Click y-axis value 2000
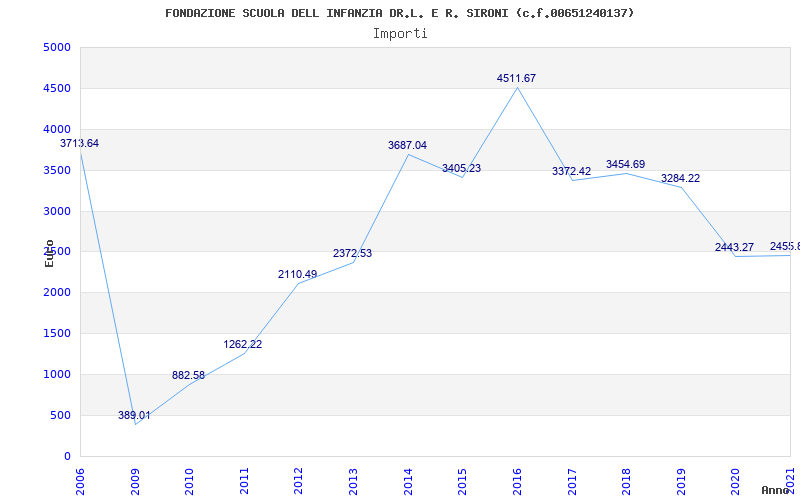 [57, 293]
